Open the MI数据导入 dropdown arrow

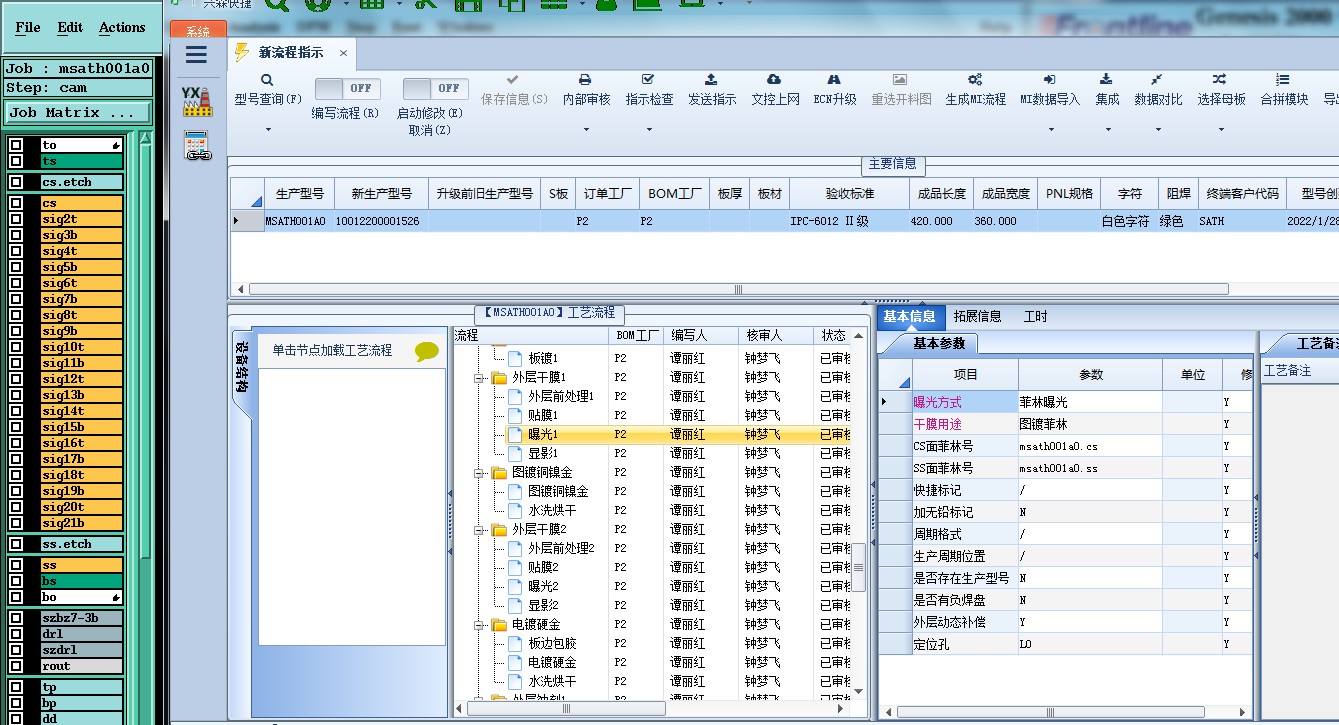coord(1050,129)
